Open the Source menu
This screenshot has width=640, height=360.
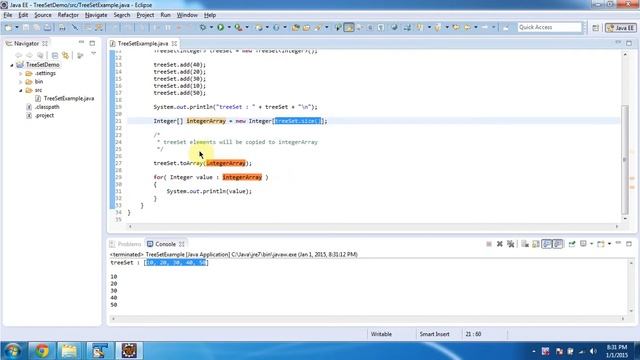coord(43,15)
